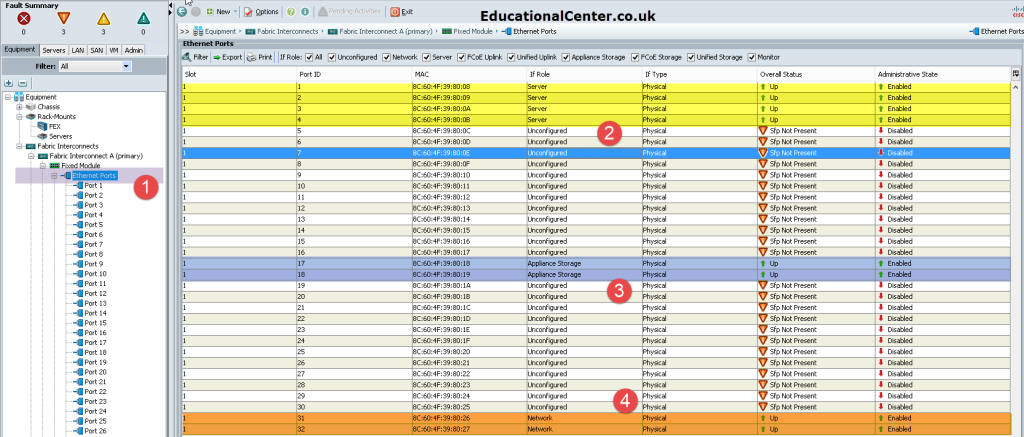Click Fixed Module in the breadcrumb
The height and width of the screenshot is (437, 1024).
pyautogui.click(x=473, y=31)
